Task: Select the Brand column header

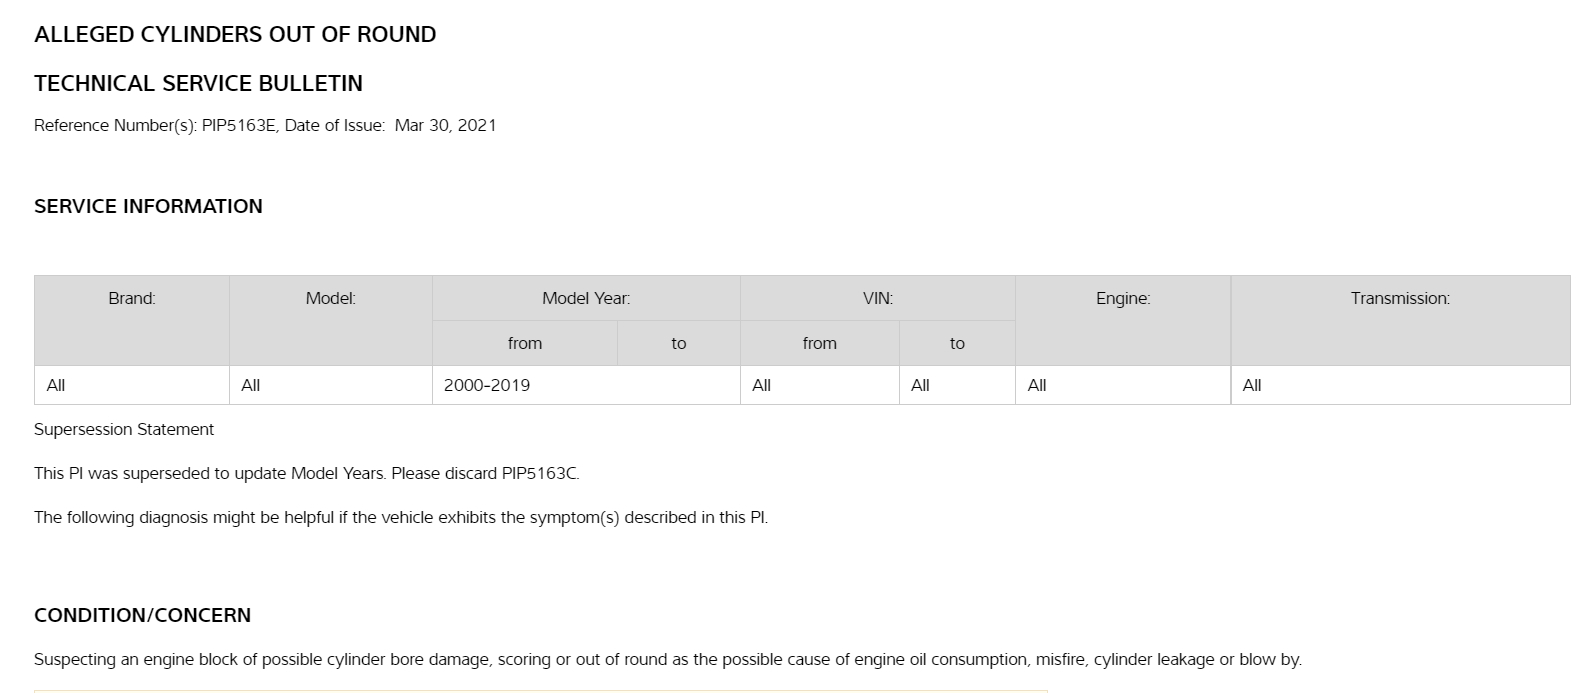Action: click(132, 298)
